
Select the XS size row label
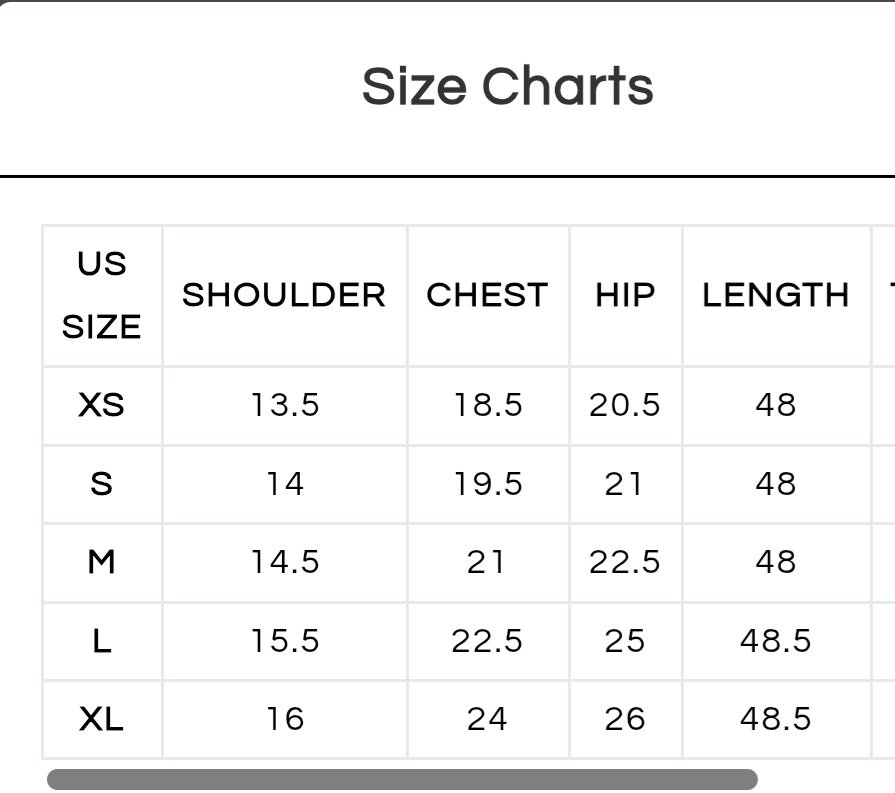click(102, 405)
